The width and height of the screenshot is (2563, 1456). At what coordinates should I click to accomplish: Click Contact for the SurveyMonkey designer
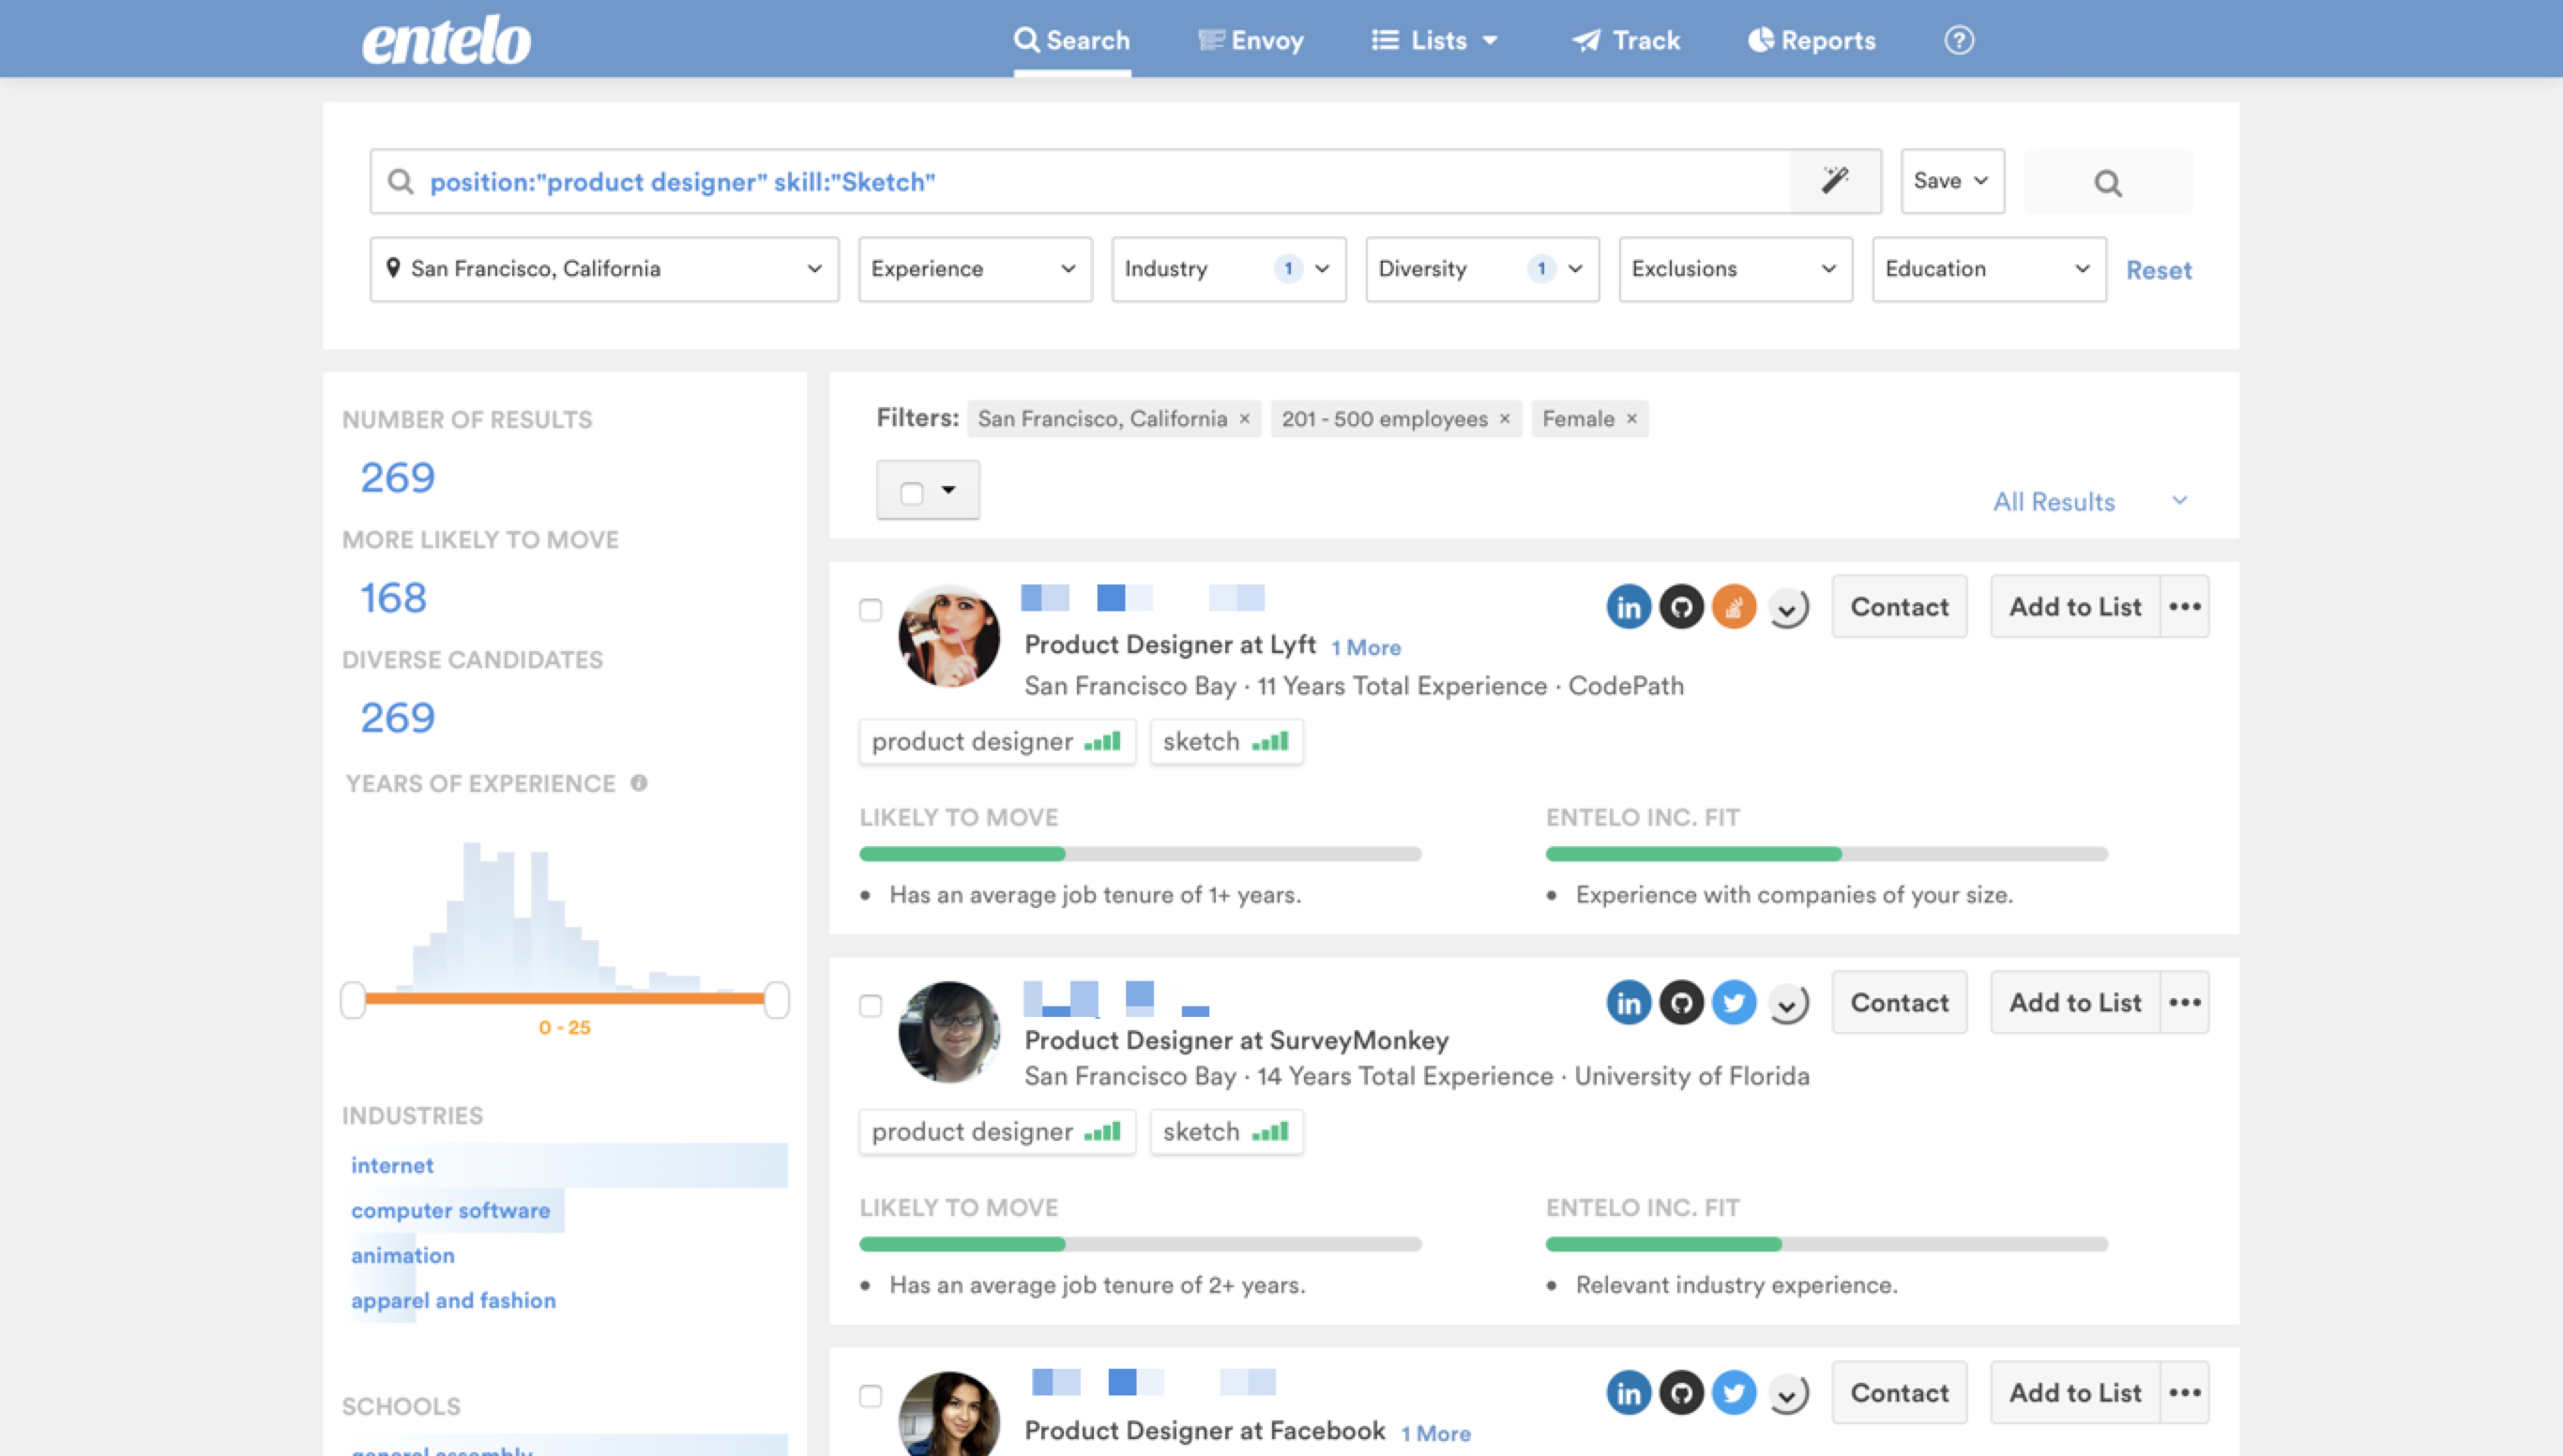coord(1898,1002)
